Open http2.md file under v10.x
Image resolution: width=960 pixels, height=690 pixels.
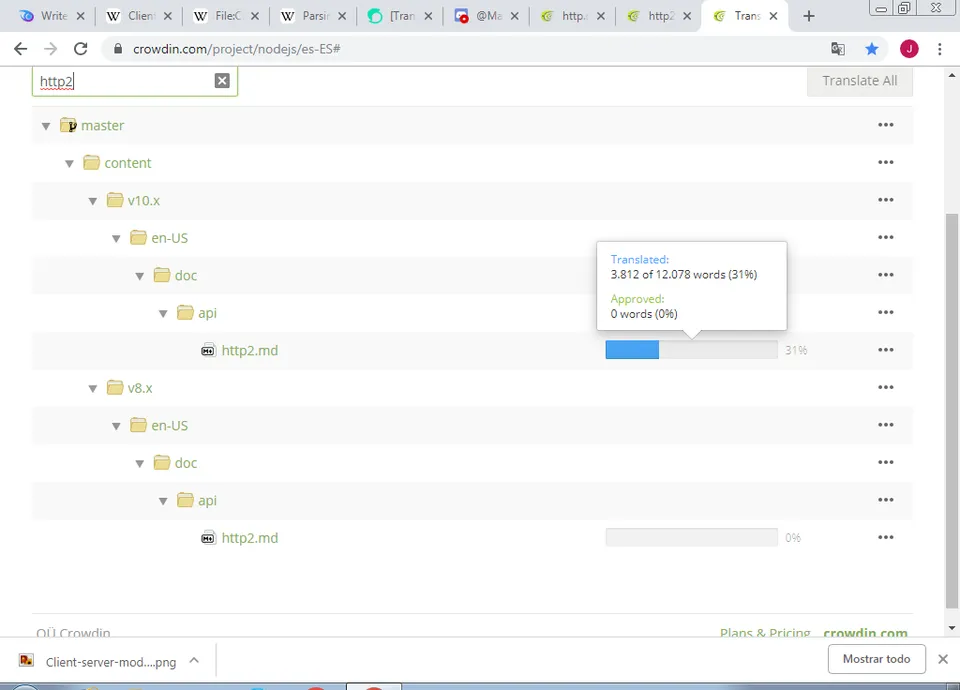click(250, 350)
